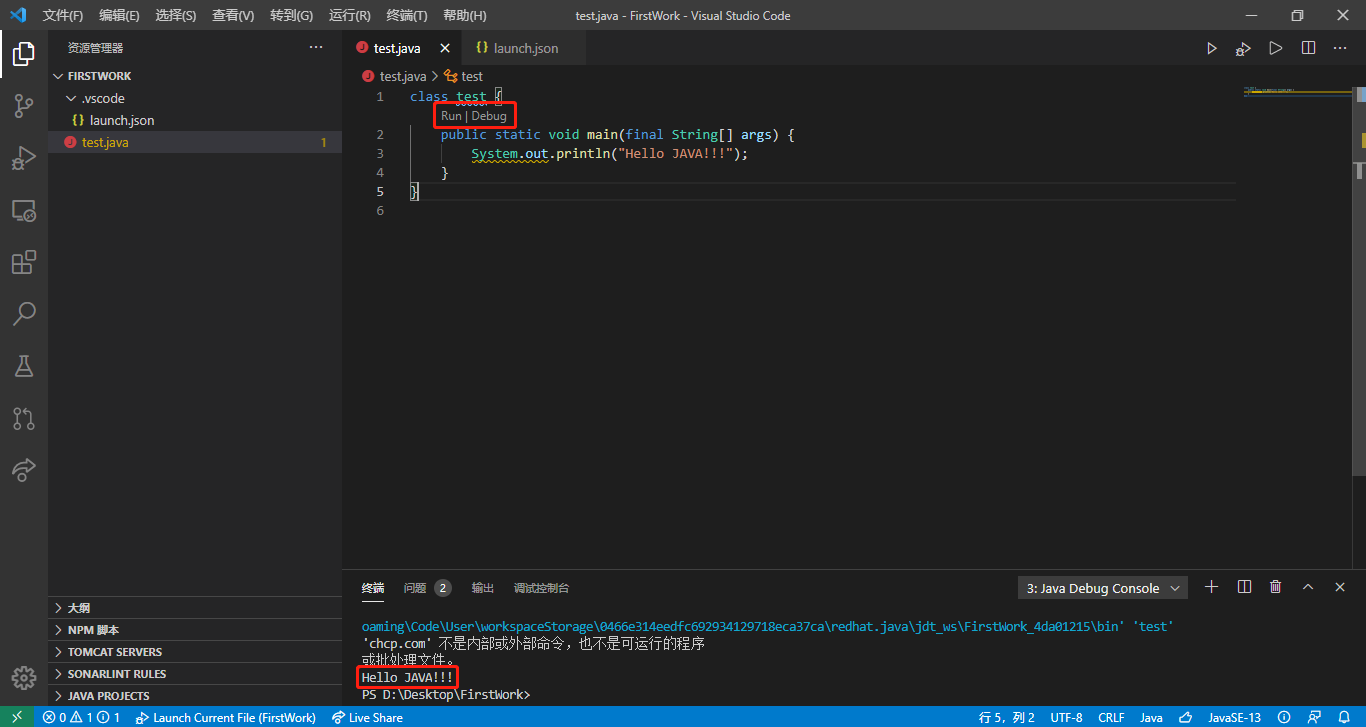The height and width of the screenshot is (727, 1366).
Task: Open the Explorer panel's ellipsis menu
Action: coord(316,47)
